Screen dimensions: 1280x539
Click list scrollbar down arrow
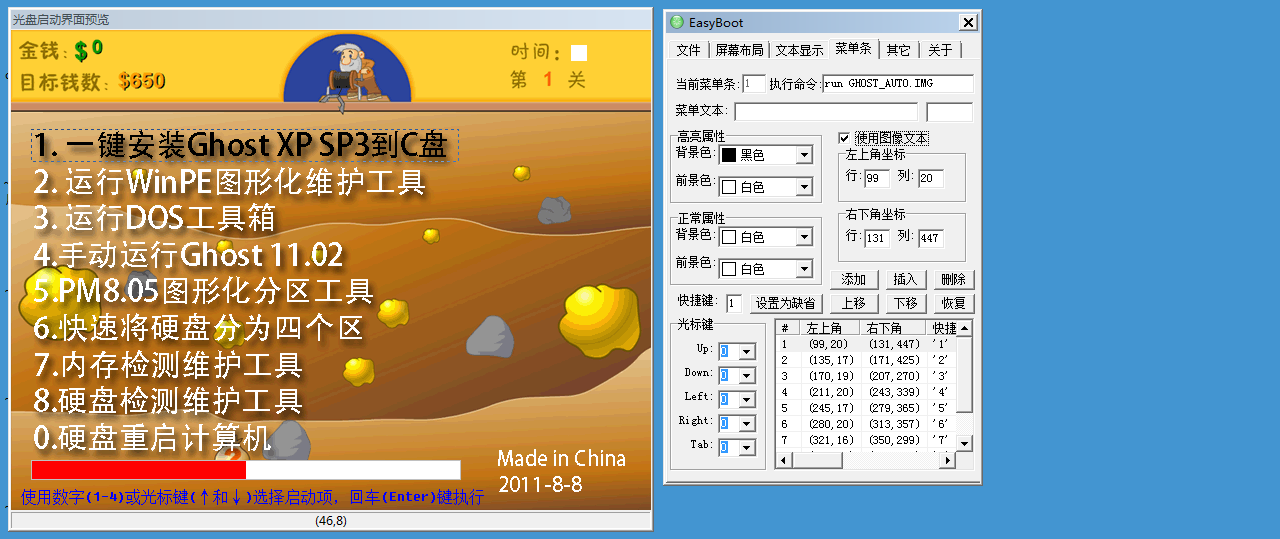pyautogui.click(x=965, y=443)
